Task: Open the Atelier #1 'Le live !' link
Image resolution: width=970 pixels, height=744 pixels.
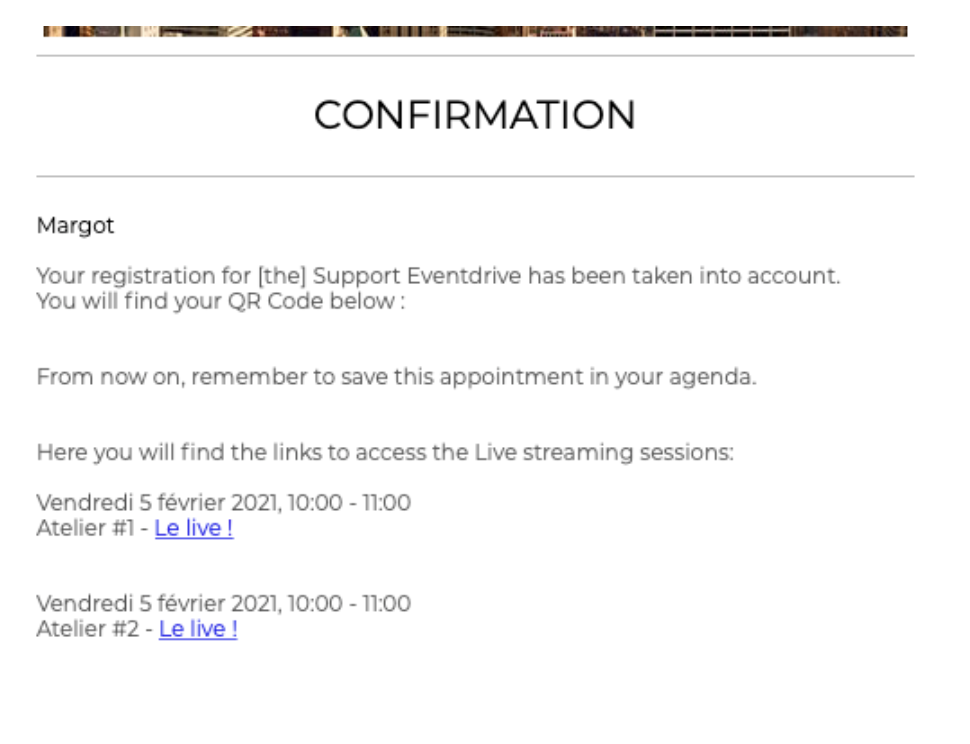Action: tap(194, 528)
